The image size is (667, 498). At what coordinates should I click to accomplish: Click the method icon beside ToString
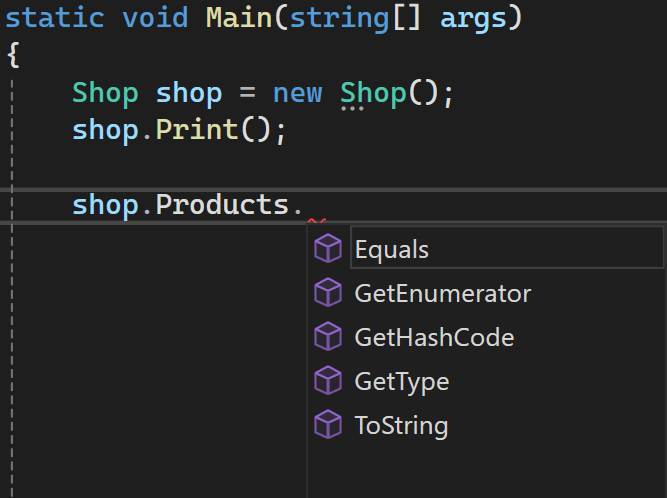click(x=328, y=425)
